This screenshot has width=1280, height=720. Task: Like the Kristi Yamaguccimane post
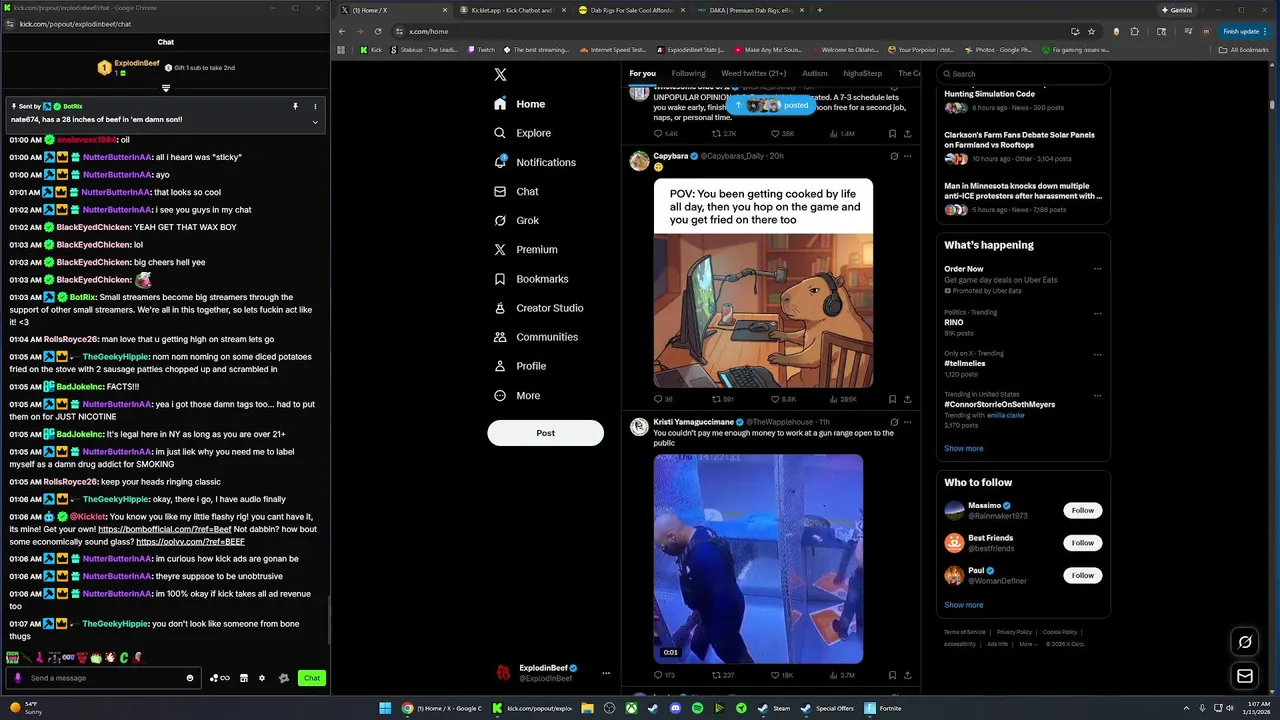[782, 675]
